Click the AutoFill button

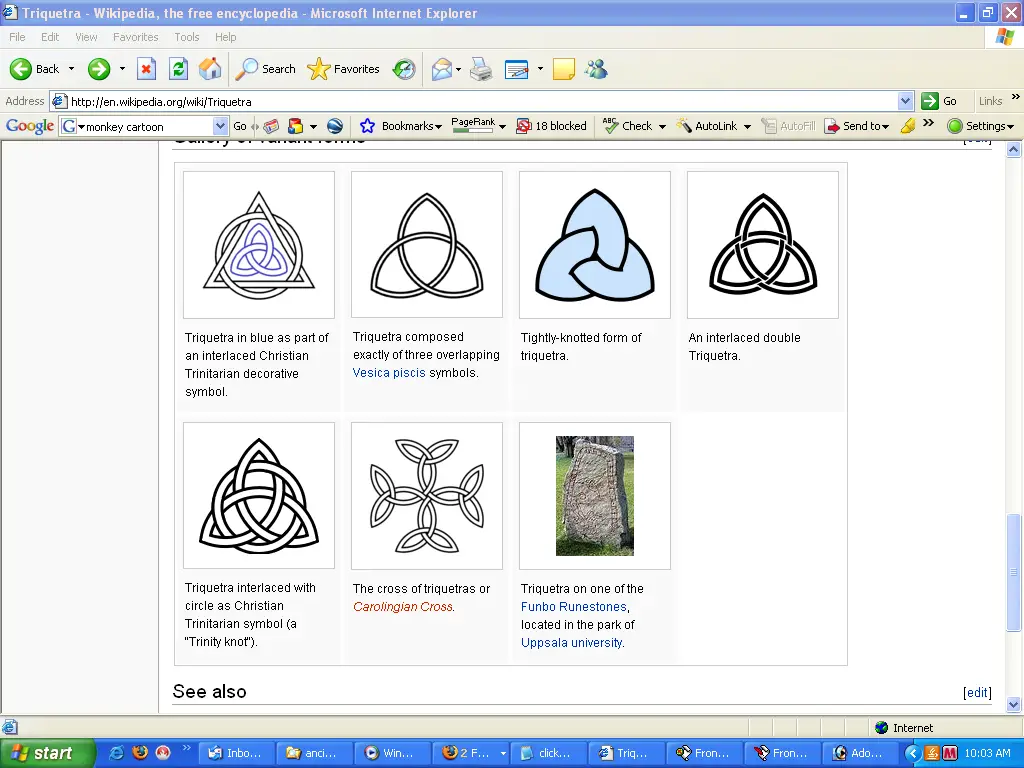pyautogui.click(x=788, y=126)
